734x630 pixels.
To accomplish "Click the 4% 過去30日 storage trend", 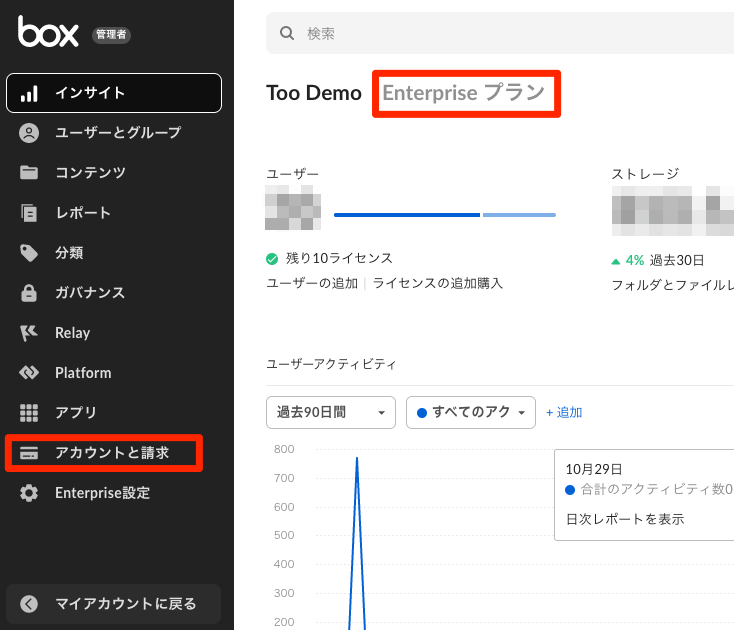I will coord(658,260).
